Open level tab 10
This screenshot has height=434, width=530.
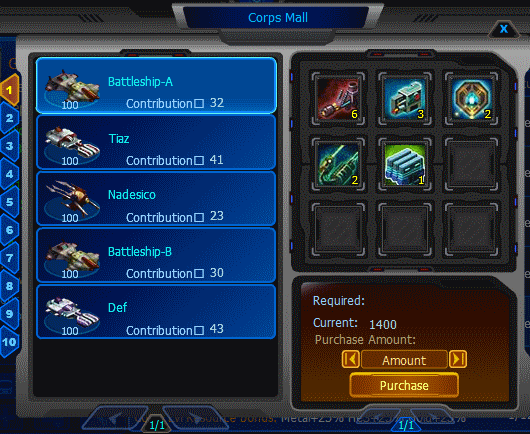pos(9,342)
